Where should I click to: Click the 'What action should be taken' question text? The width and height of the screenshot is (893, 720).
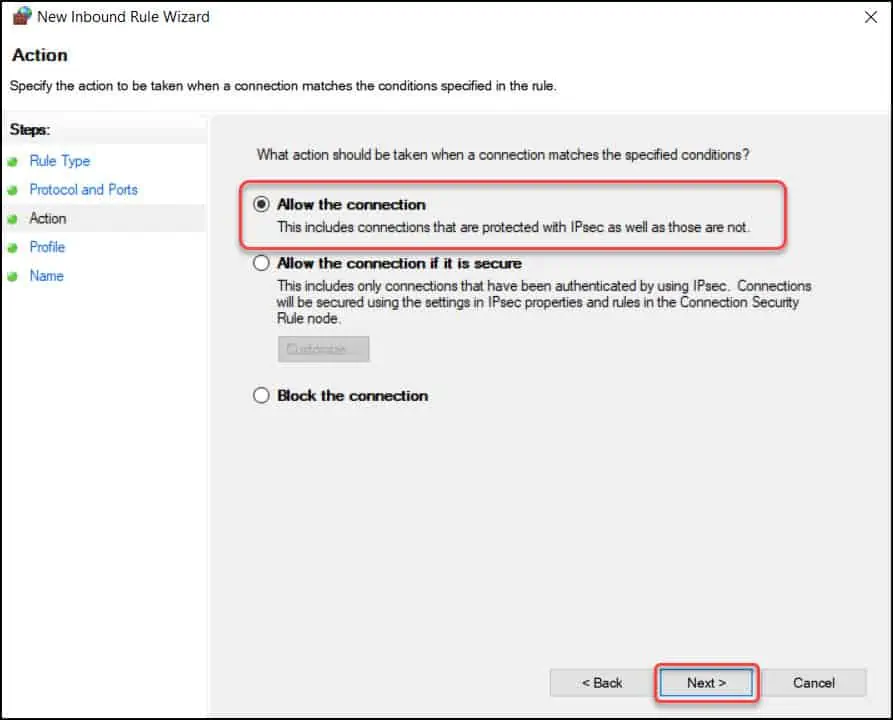[503, 155]
